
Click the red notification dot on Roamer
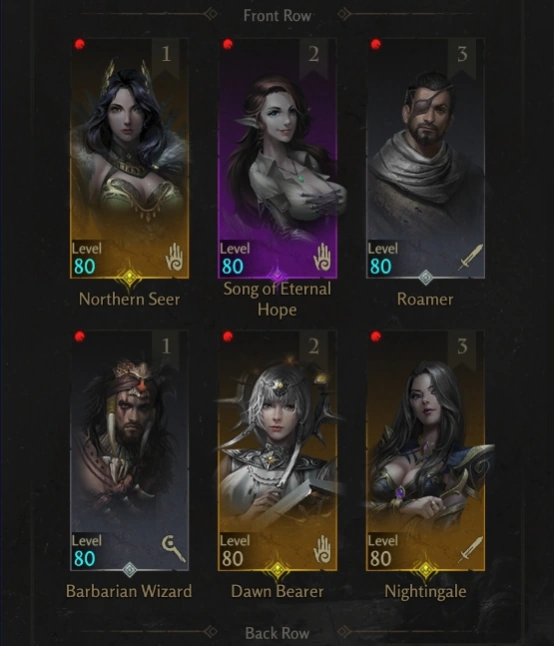[x=376, y=44]
